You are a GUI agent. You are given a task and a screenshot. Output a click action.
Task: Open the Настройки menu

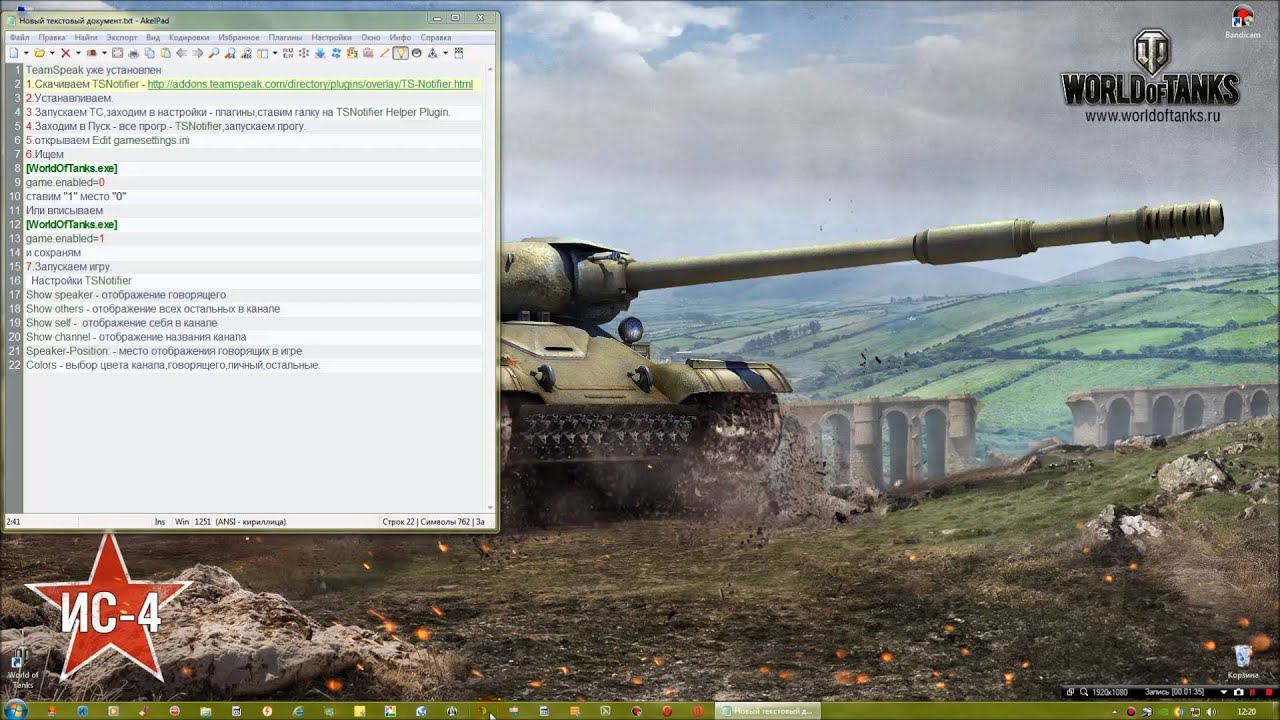tap(331, 37)
